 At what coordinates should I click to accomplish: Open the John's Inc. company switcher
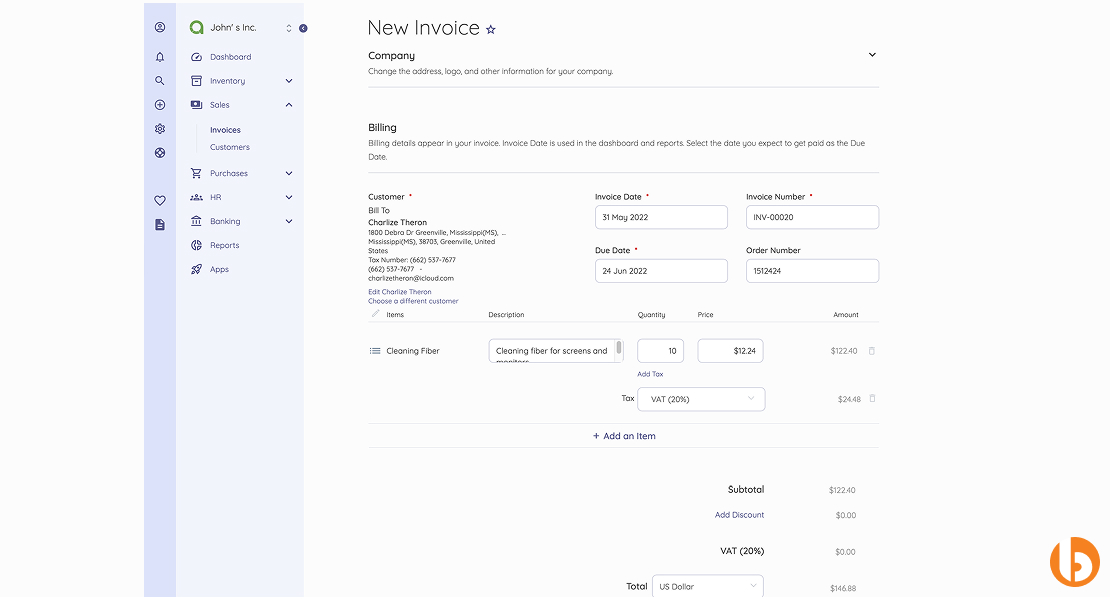(289, 28)
